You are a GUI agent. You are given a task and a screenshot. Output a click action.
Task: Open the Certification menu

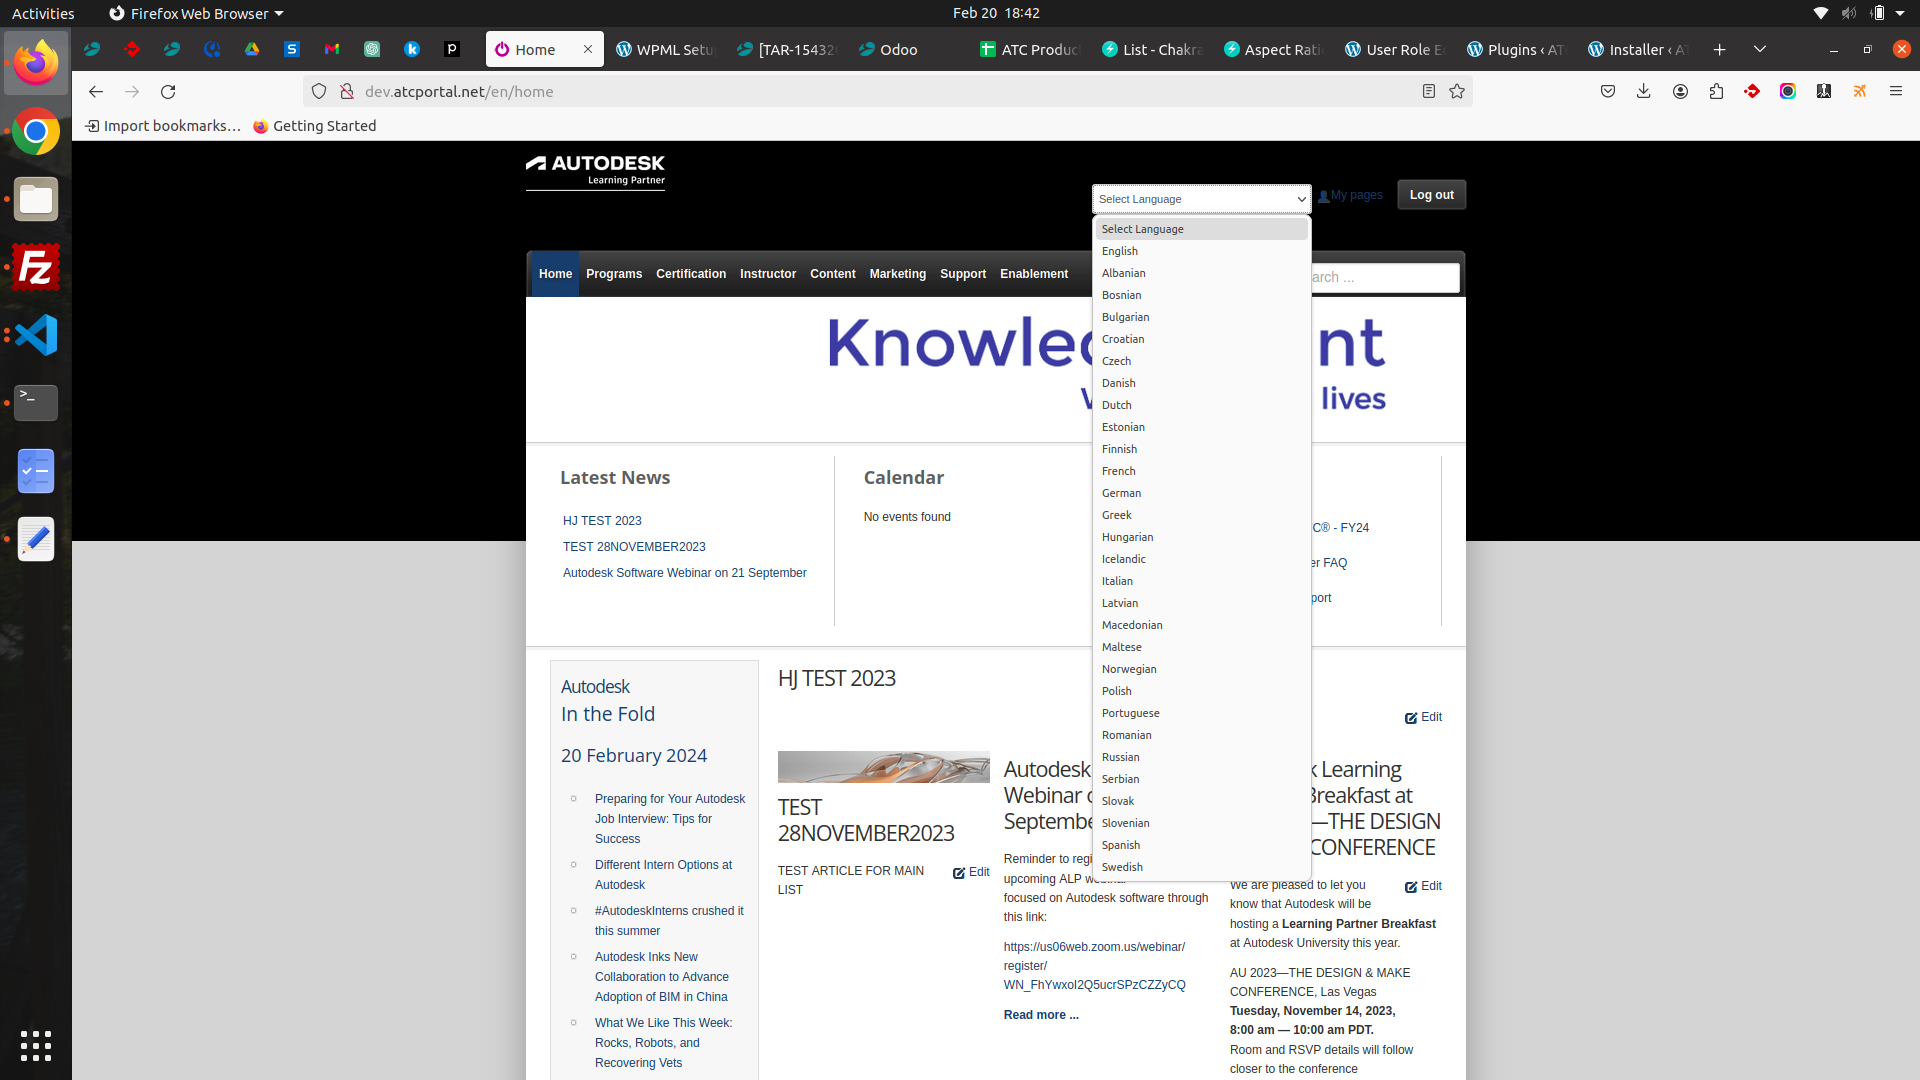tap(691, 274)
